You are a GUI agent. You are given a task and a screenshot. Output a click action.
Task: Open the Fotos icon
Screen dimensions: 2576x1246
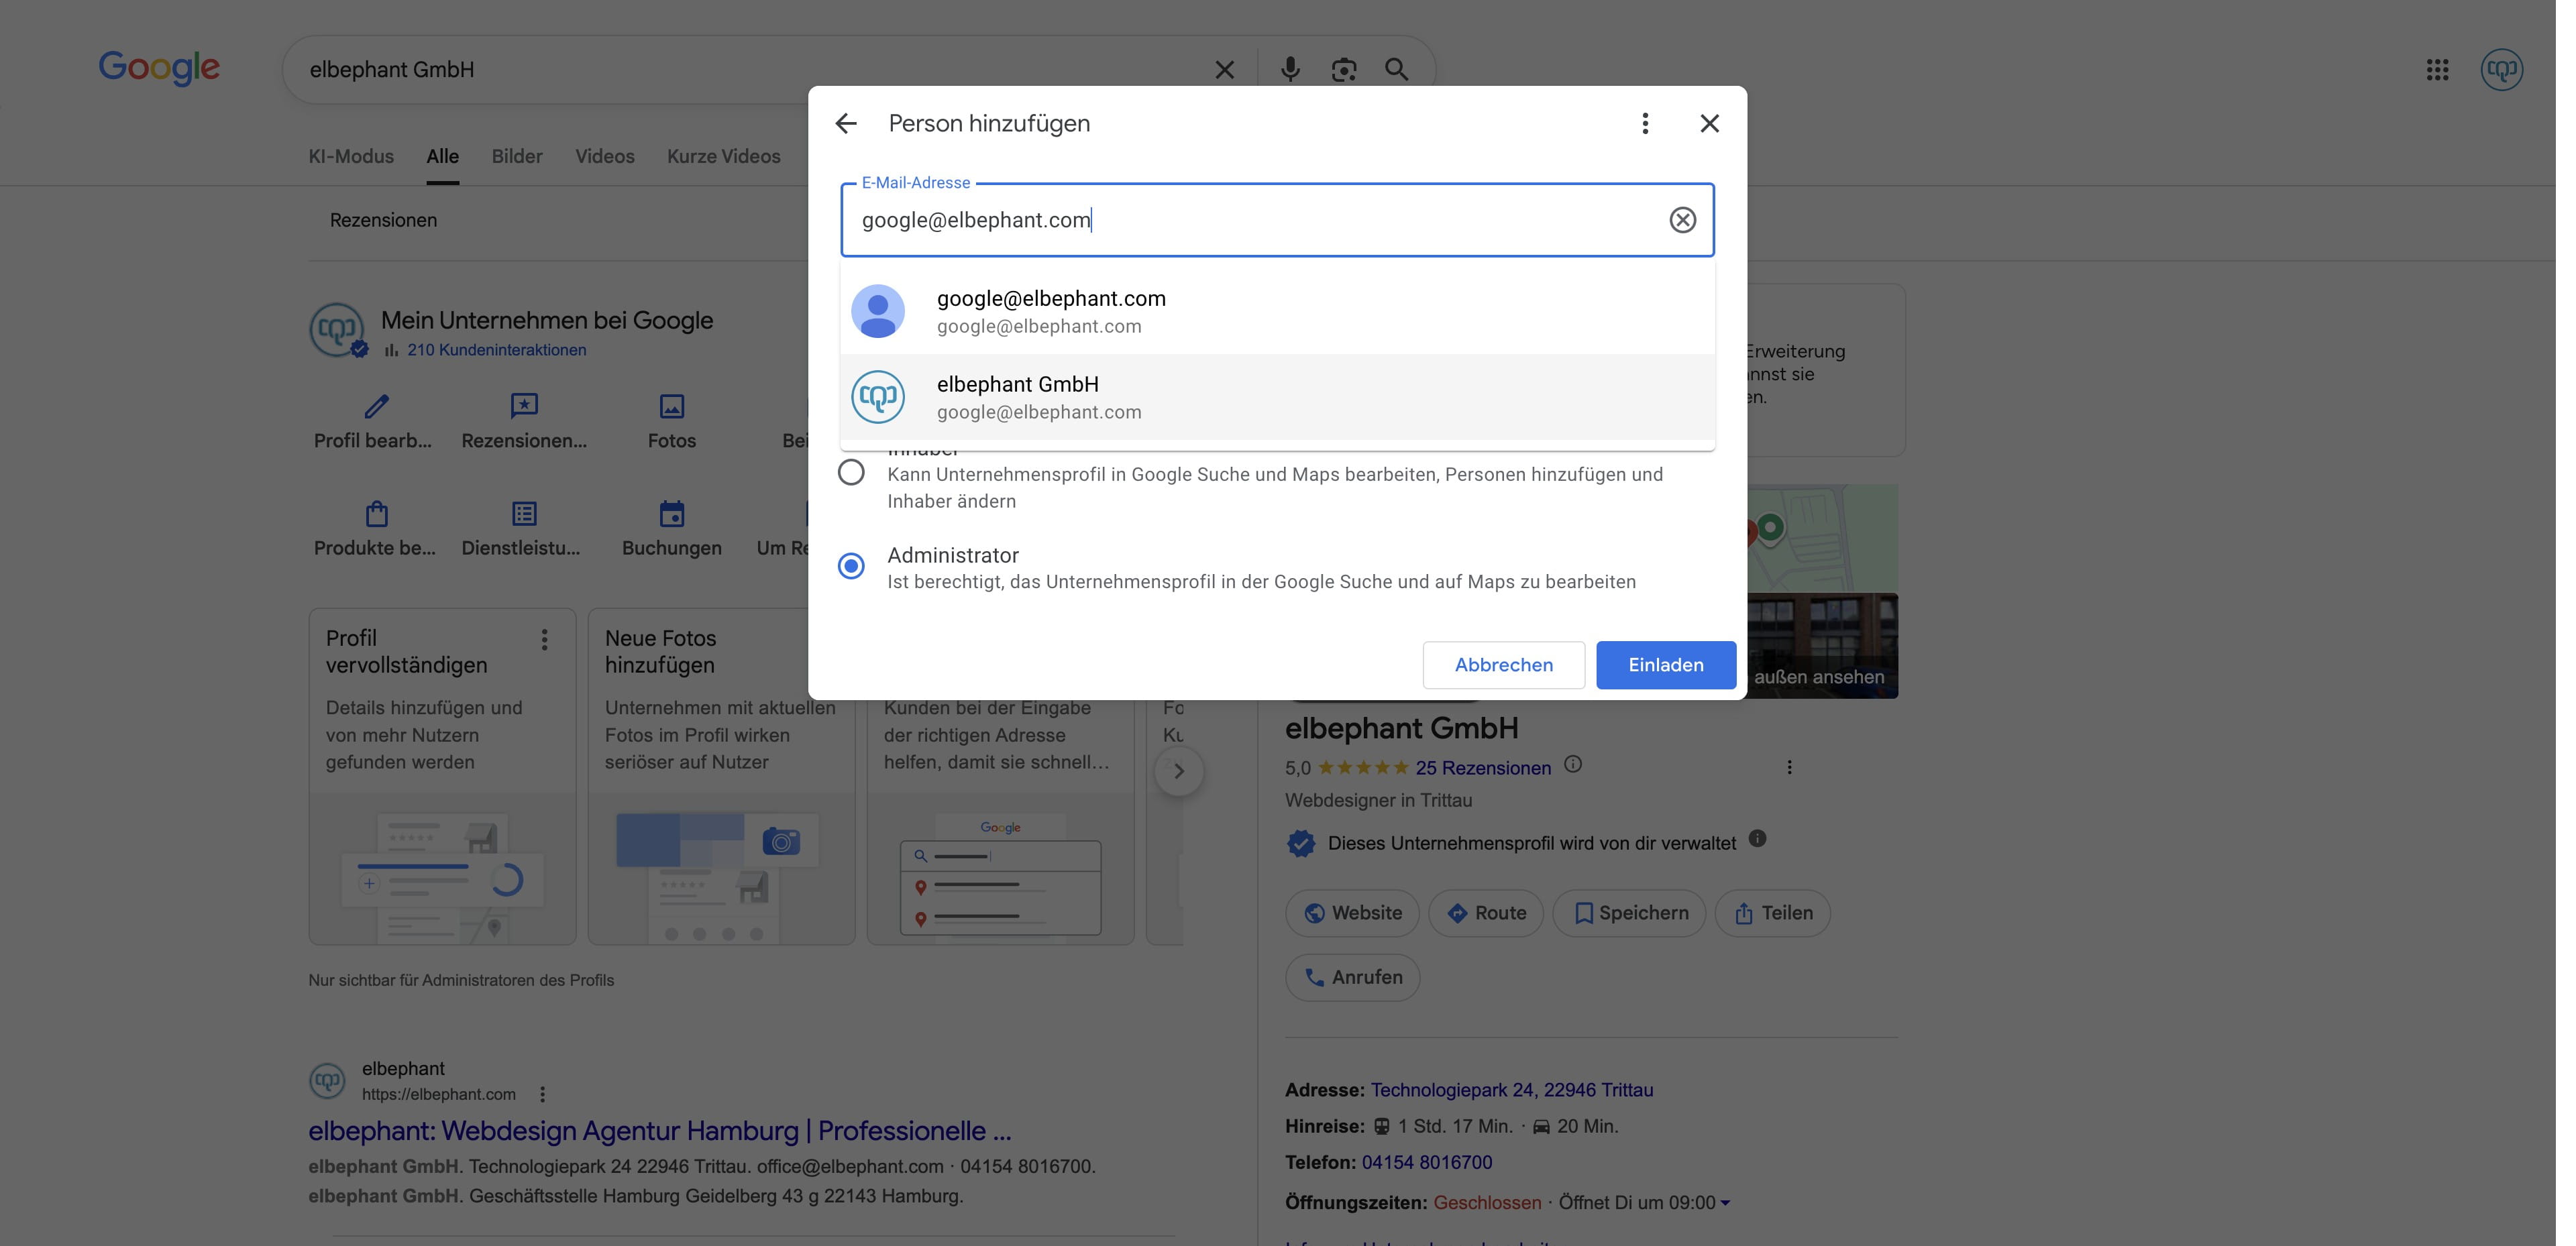click(671, 406)
